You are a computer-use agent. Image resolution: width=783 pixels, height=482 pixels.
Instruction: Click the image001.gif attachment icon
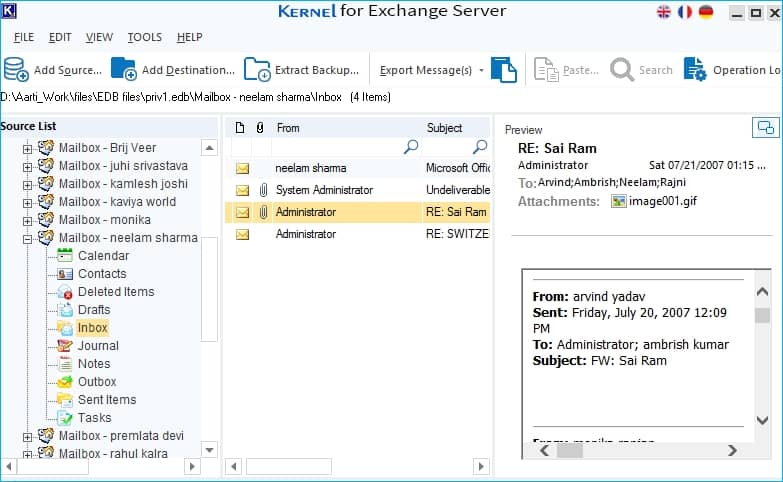point(619,201)
